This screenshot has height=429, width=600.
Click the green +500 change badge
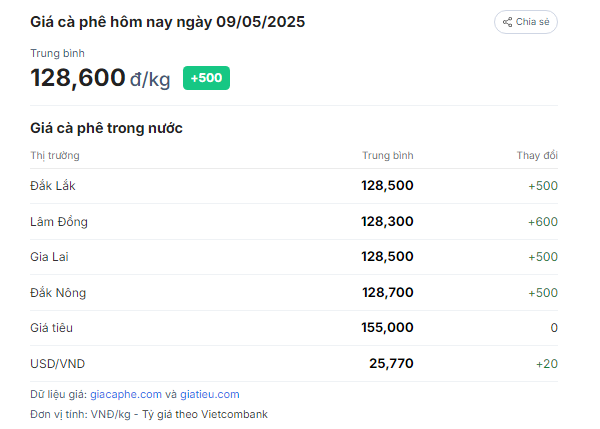(206, 78)
